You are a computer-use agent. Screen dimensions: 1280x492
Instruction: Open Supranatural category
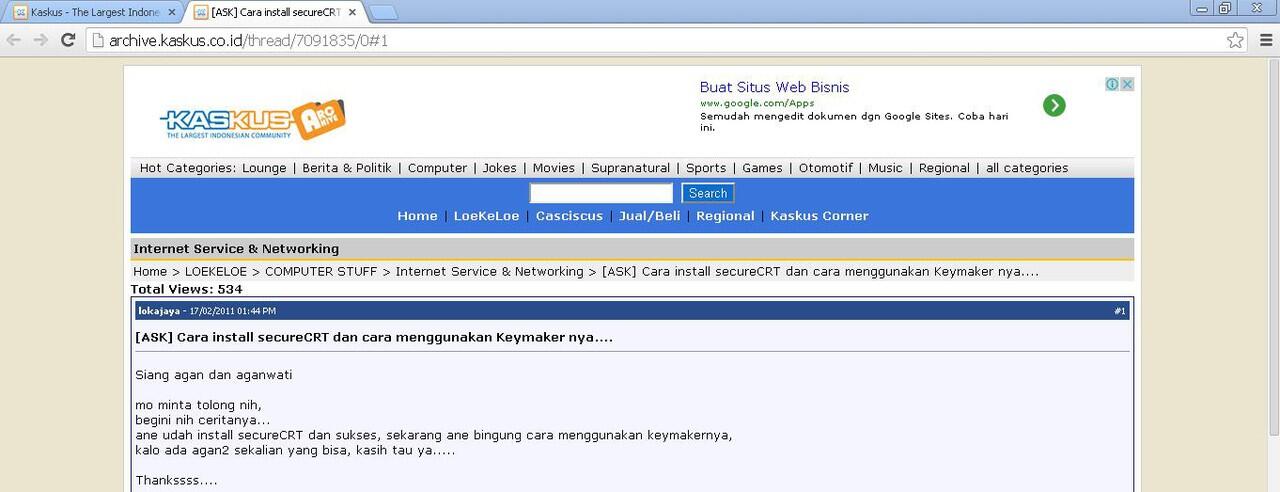coord(630,168)
